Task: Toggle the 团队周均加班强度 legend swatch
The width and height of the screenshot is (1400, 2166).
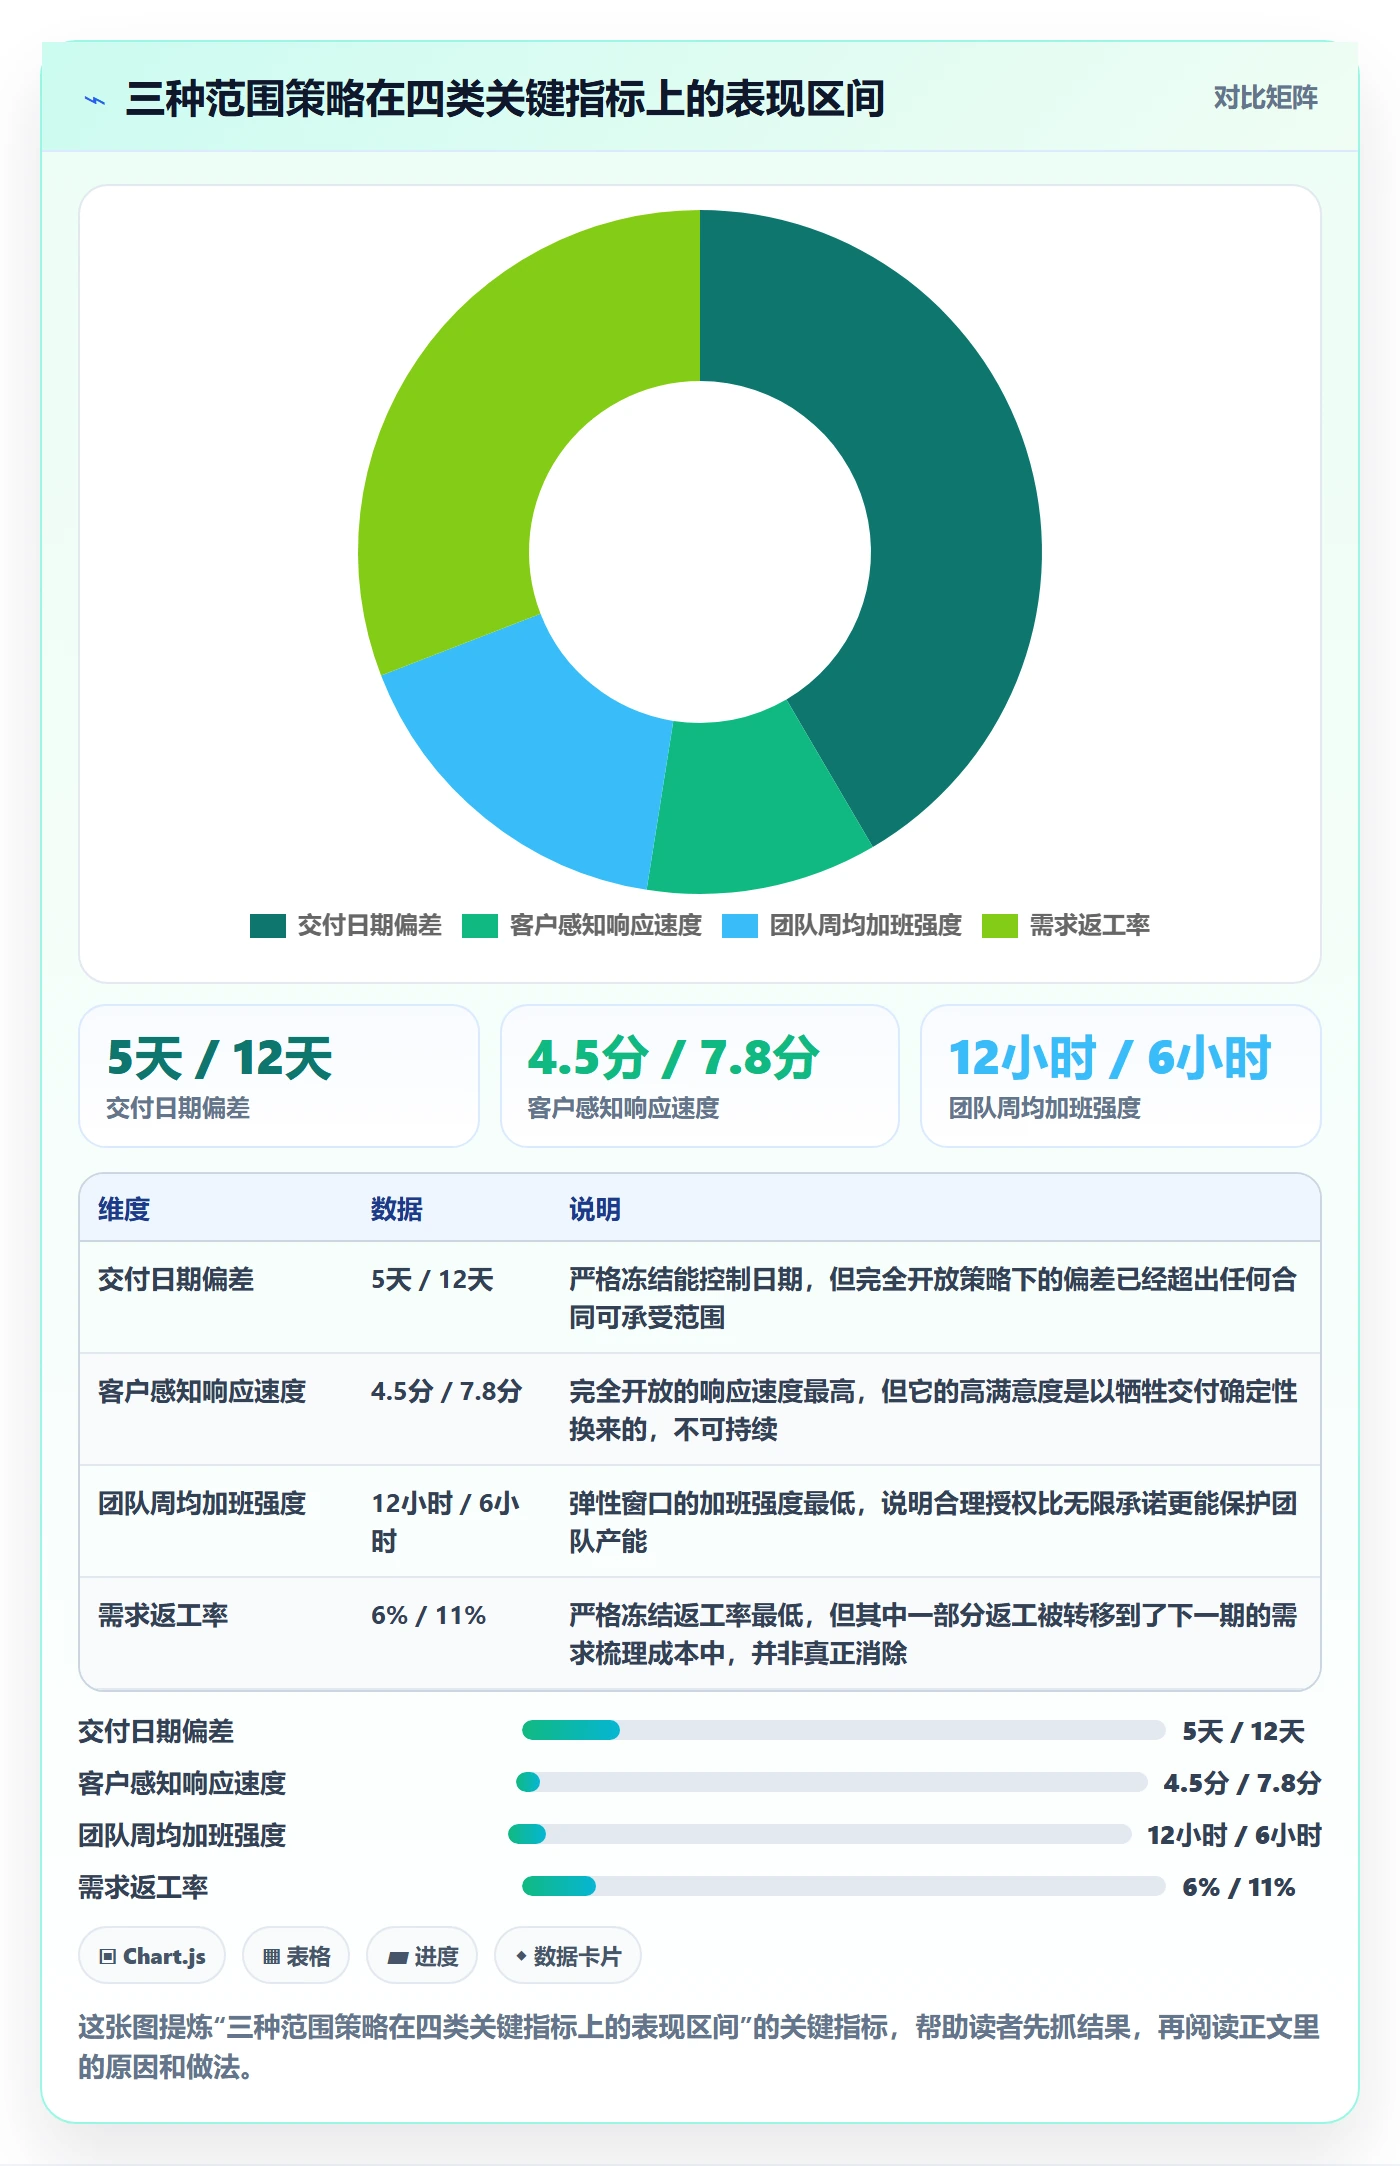Action: pos(740,926)
